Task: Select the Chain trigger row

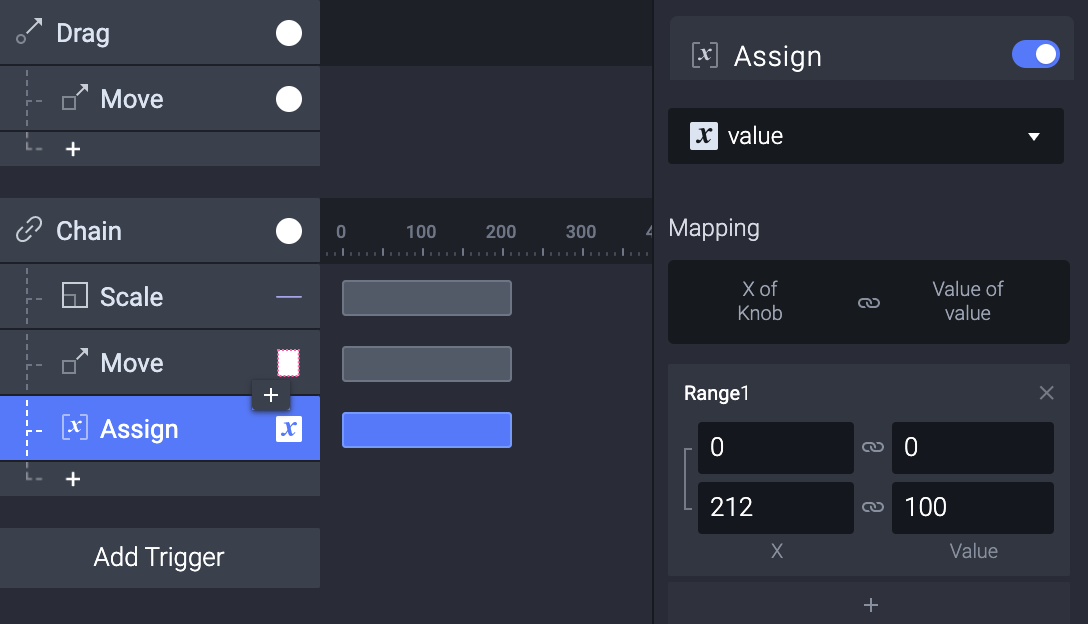Action: coord(160,230)
